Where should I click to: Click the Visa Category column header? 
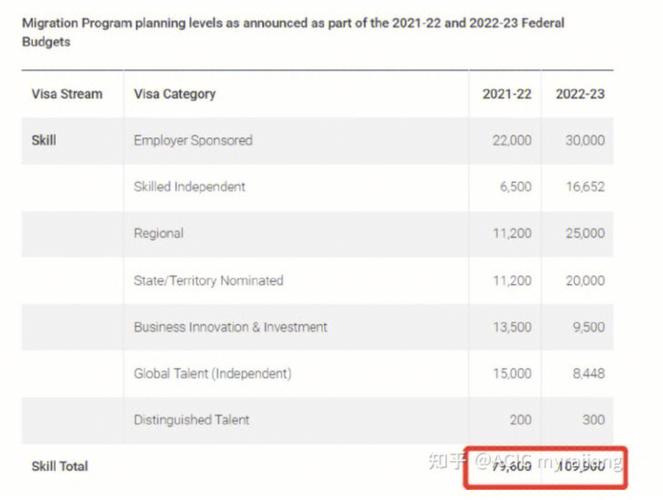point(175,94)
